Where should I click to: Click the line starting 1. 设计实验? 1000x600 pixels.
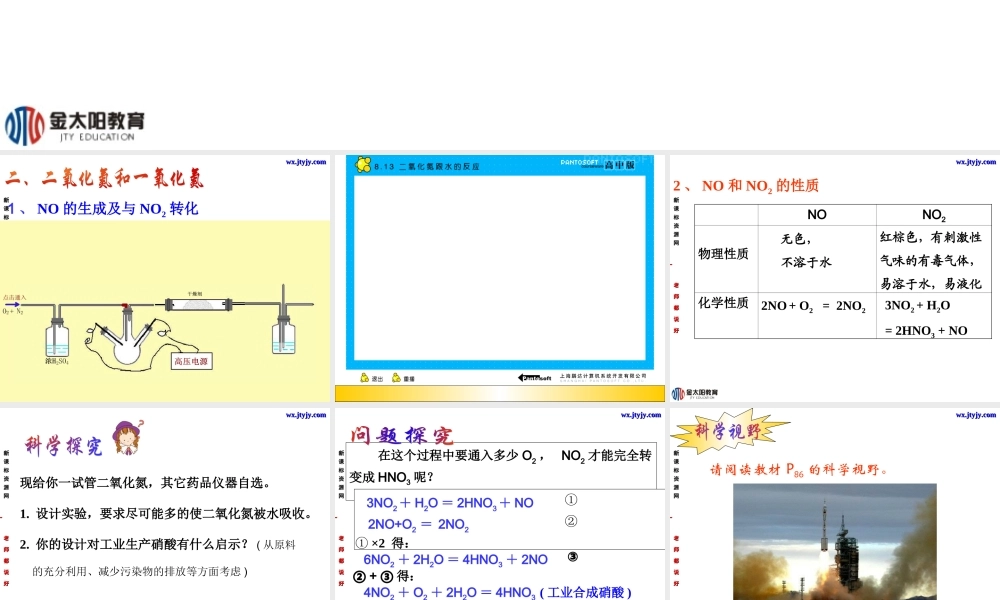click(166, 513)
